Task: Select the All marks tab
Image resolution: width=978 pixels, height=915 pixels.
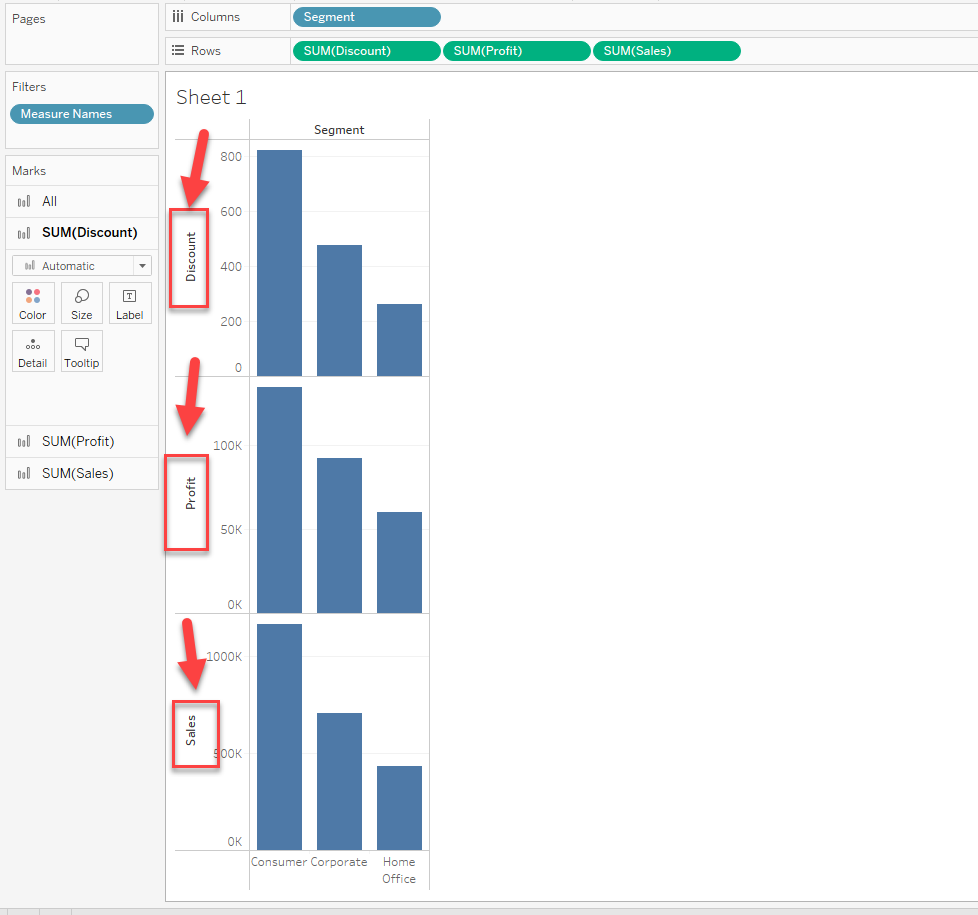Action: tap(50, 202)
